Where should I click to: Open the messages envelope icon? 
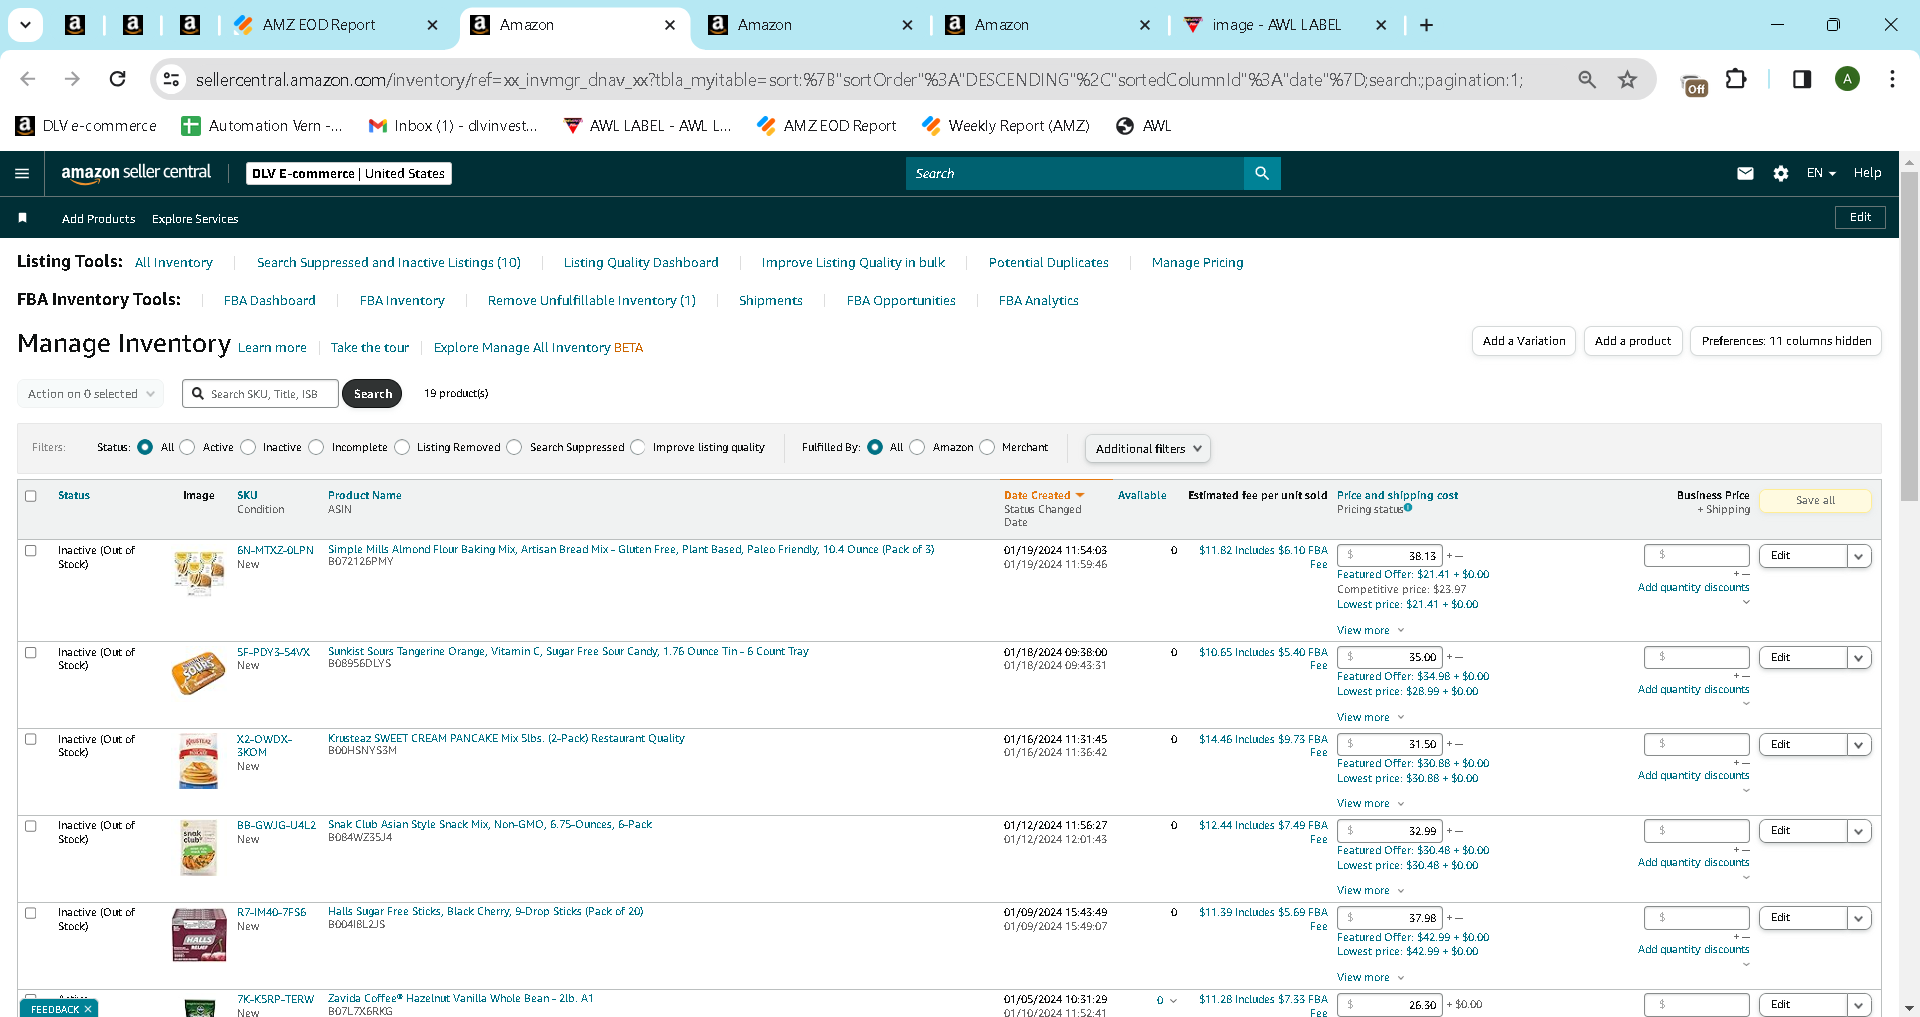[x=1745, y=173]
